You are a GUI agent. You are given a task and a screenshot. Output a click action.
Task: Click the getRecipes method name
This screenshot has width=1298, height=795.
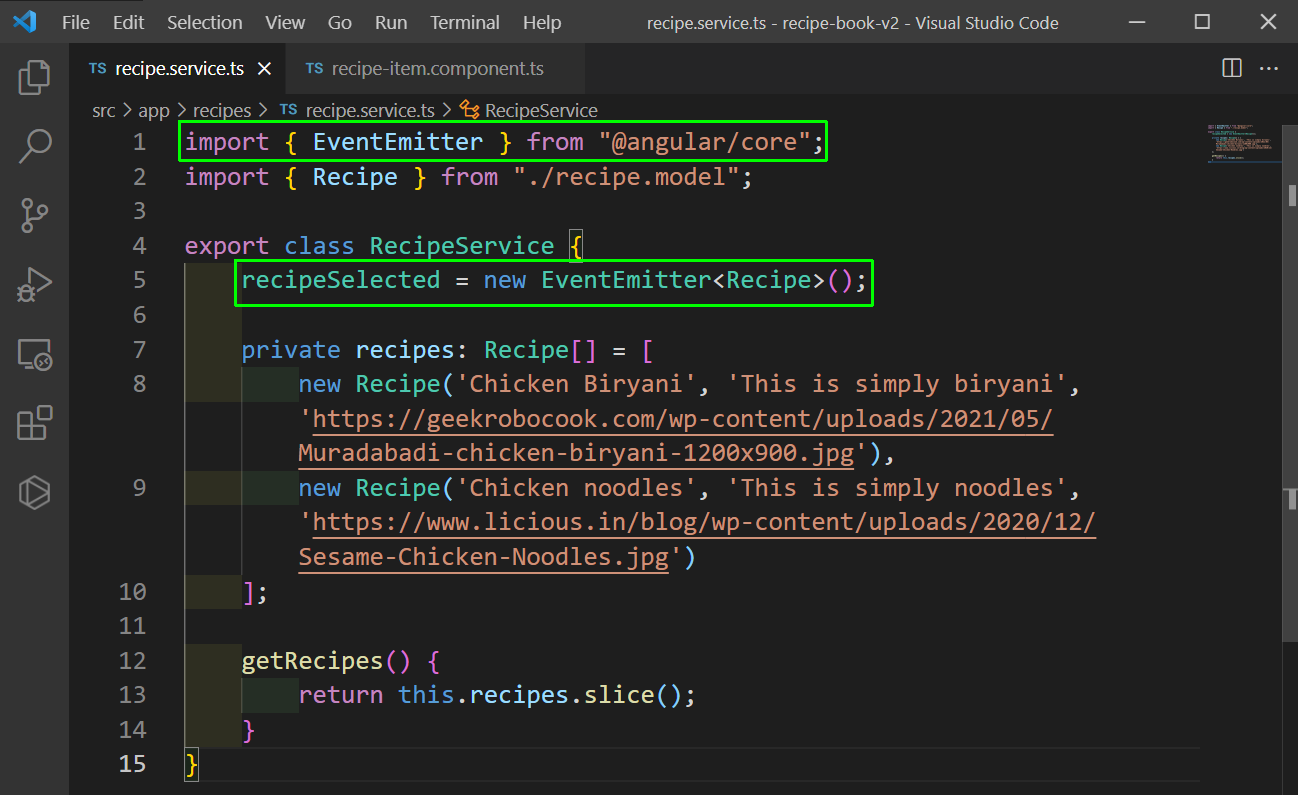pos(313,661)
